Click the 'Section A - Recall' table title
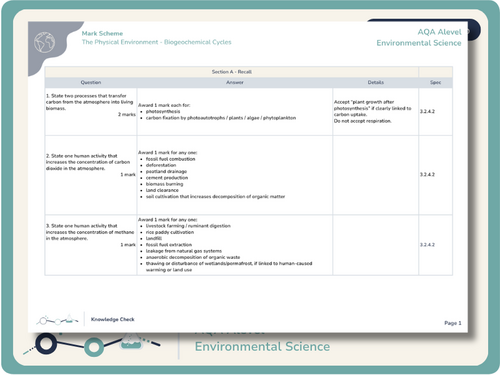Viewport: 500px width, 375px height. coord(232,72)
